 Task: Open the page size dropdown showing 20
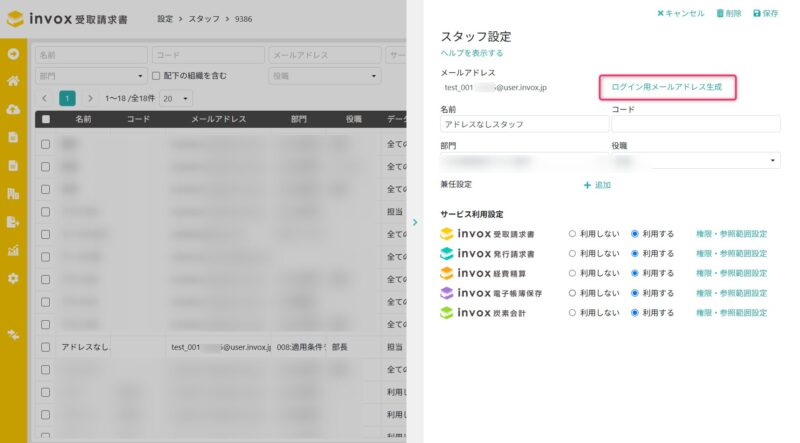point(176,98)
